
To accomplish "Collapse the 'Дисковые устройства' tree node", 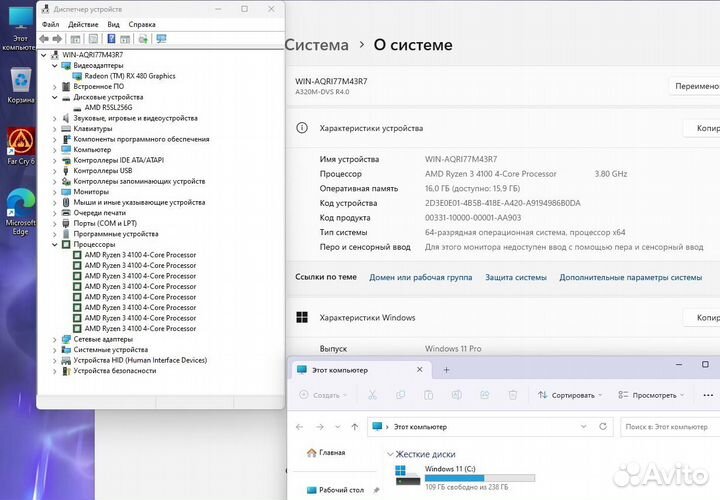I will 55,97.
